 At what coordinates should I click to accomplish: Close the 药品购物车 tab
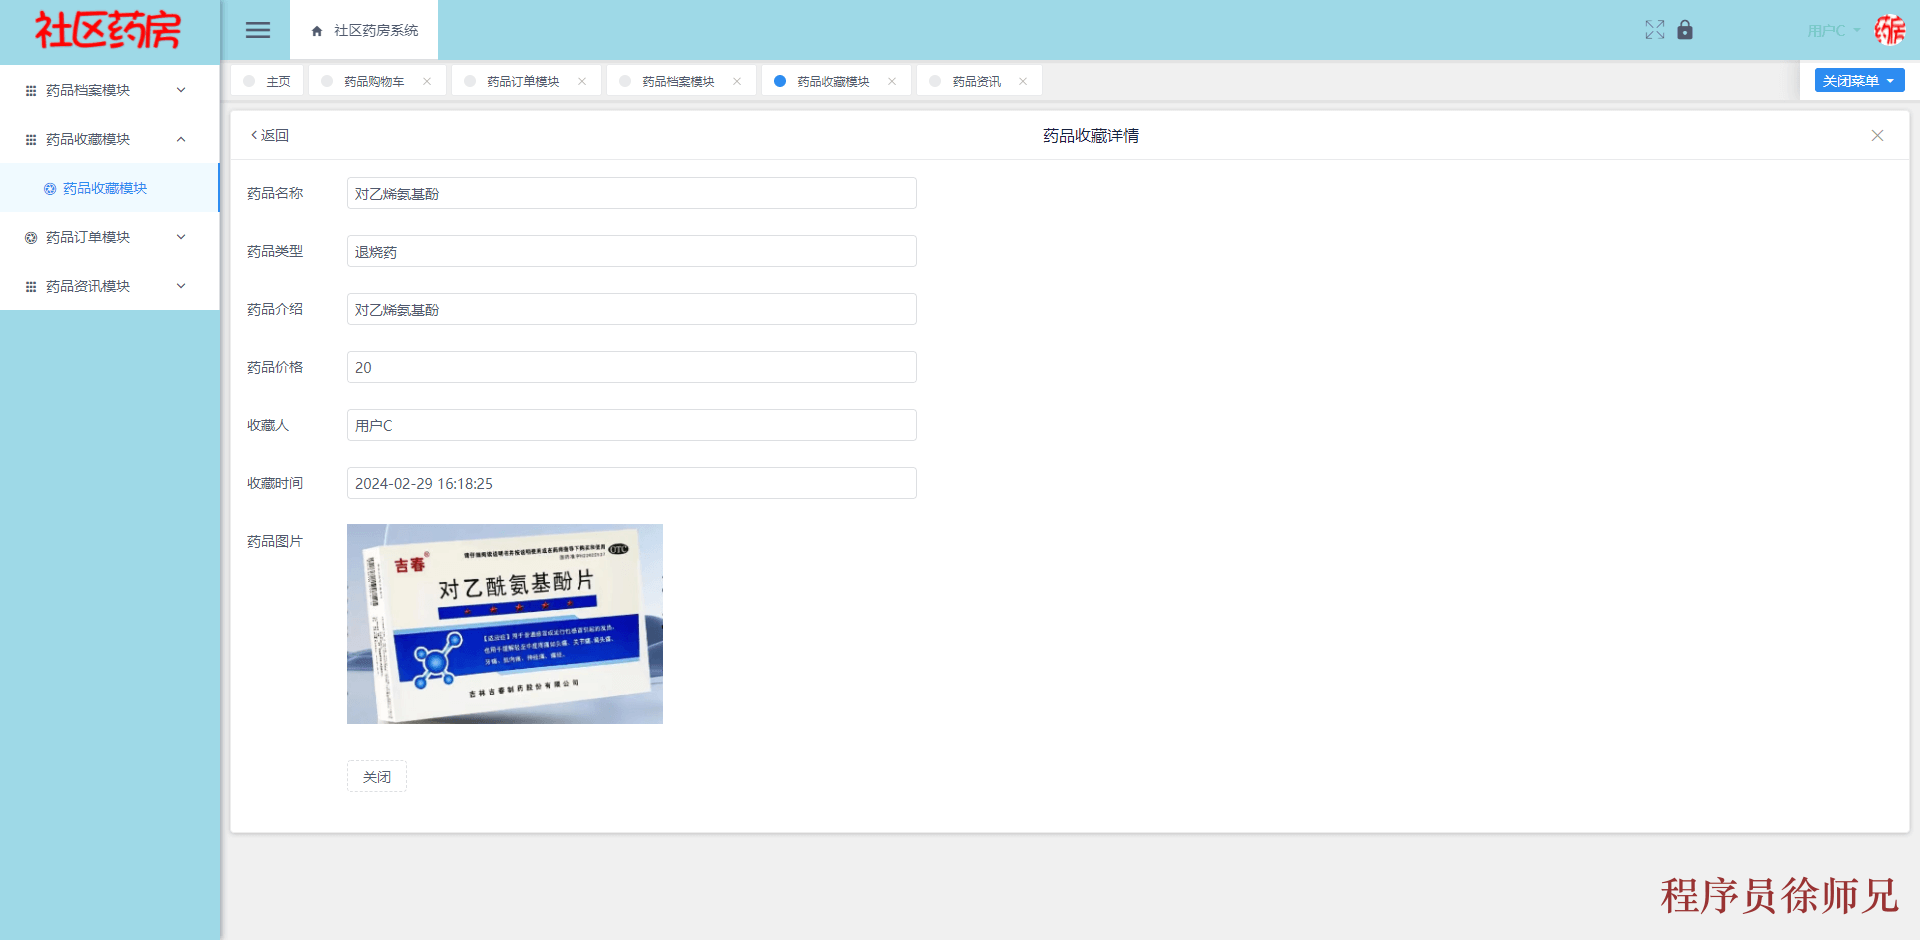(427, 81)
